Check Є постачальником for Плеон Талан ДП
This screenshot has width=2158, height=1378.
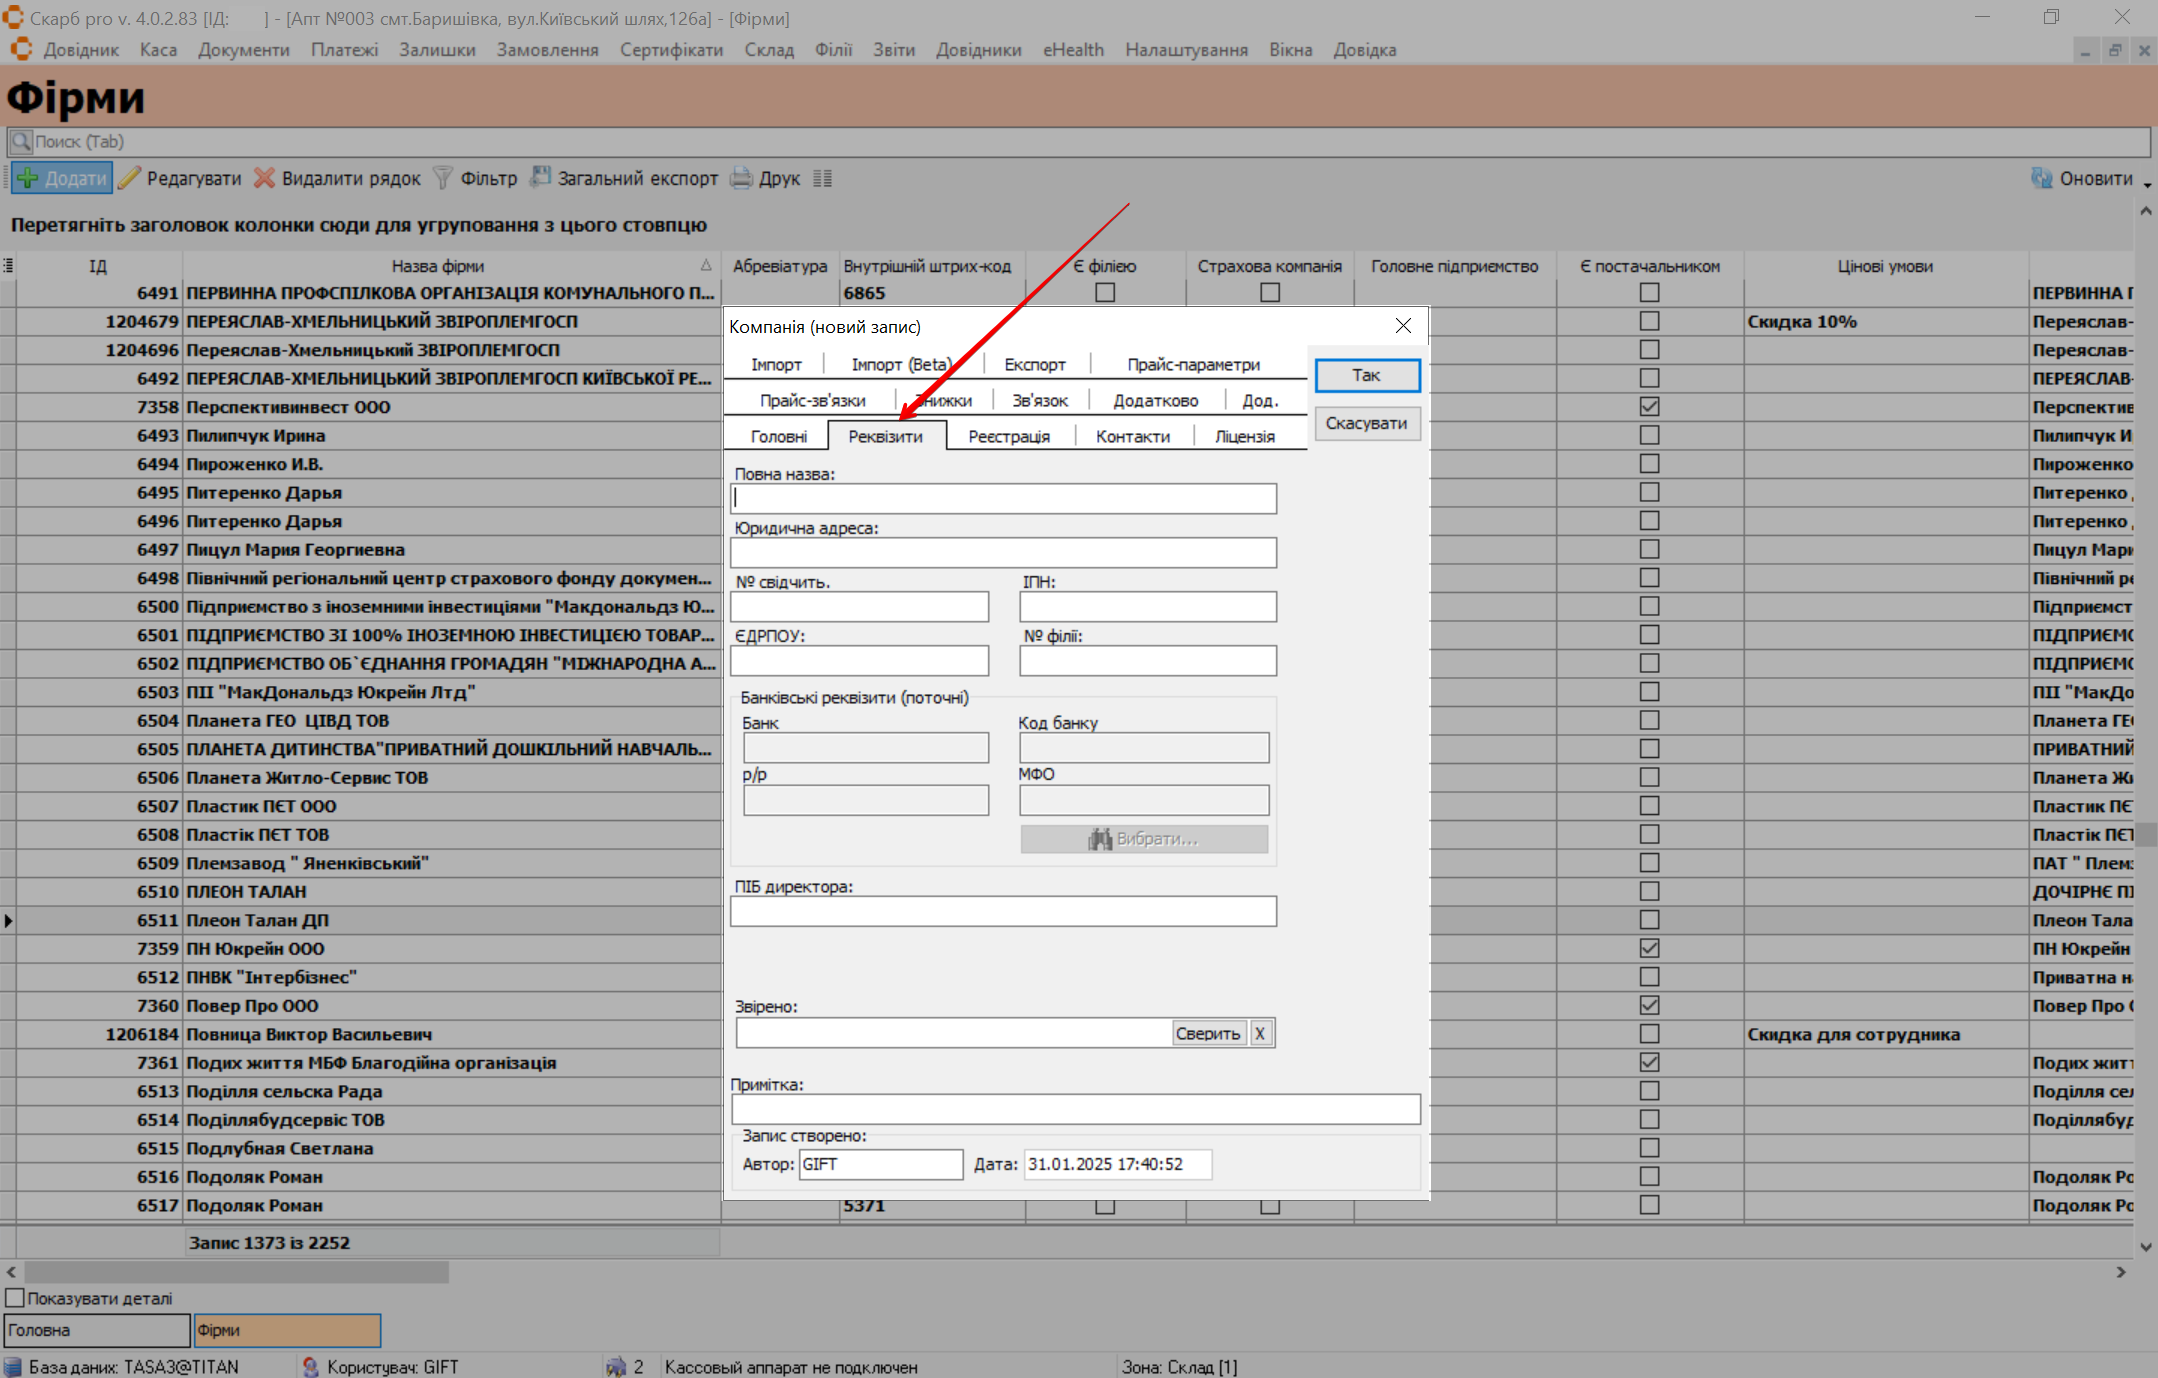click(1649, 919)
